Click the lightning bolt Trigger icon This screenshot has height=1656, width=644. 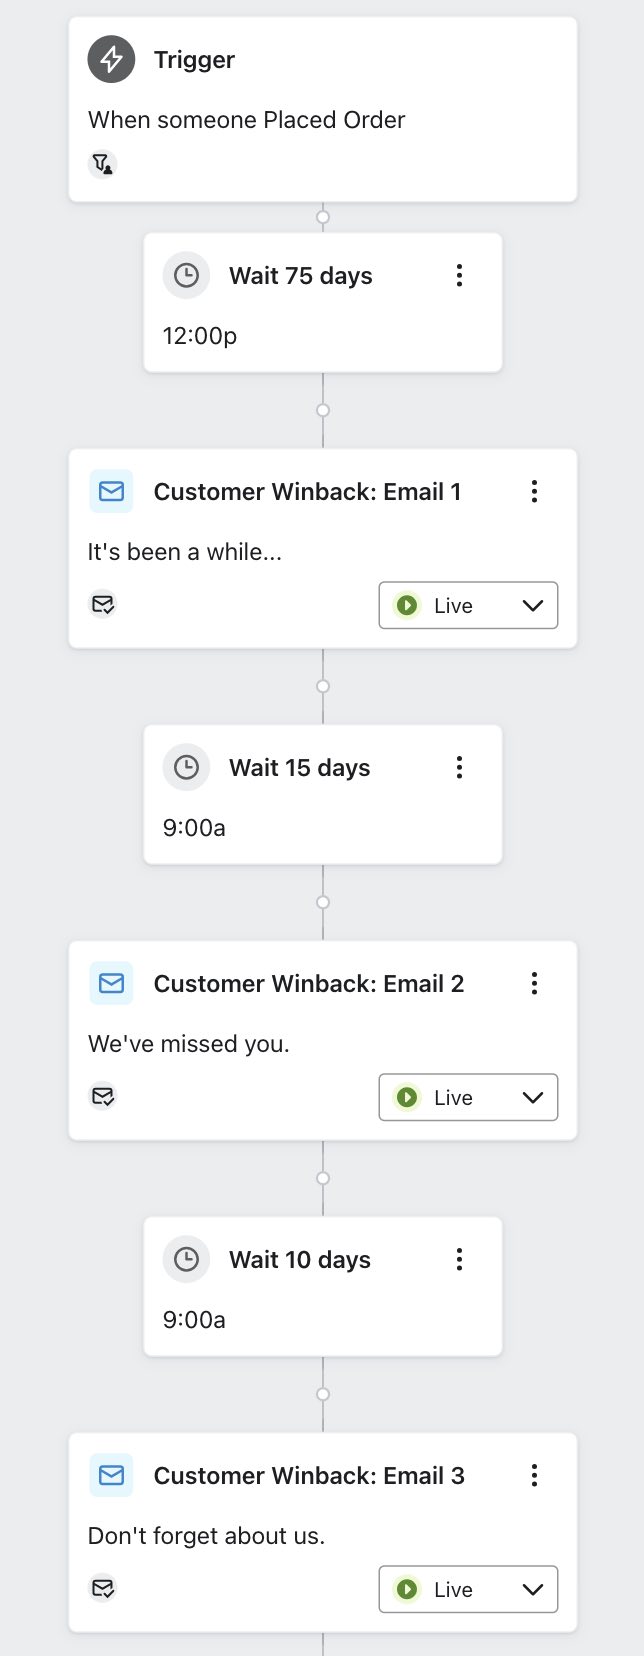tap(110, 59)
